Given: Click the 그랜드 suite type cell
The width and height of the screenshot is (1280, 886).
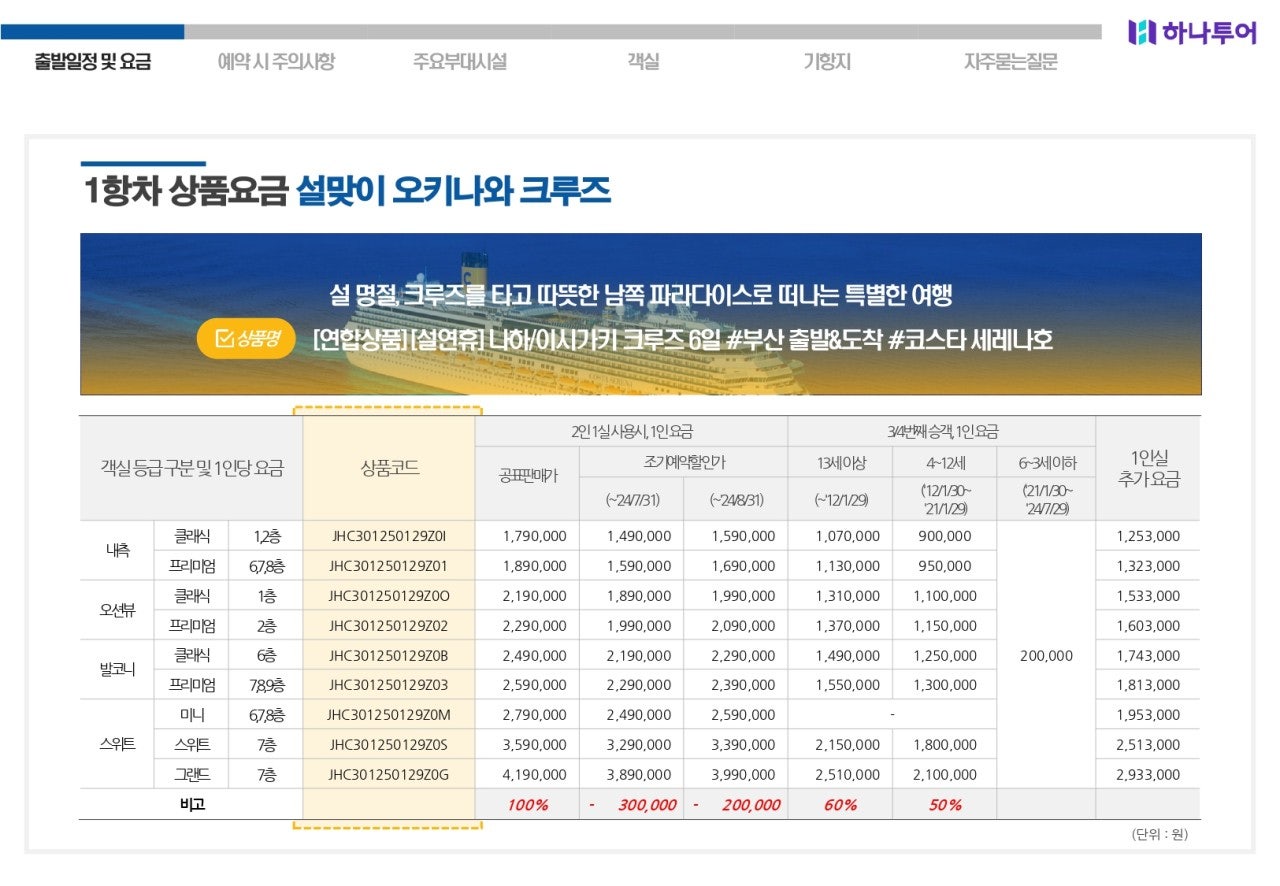Looking at the screenshot, I should click(x=191, y=775).
